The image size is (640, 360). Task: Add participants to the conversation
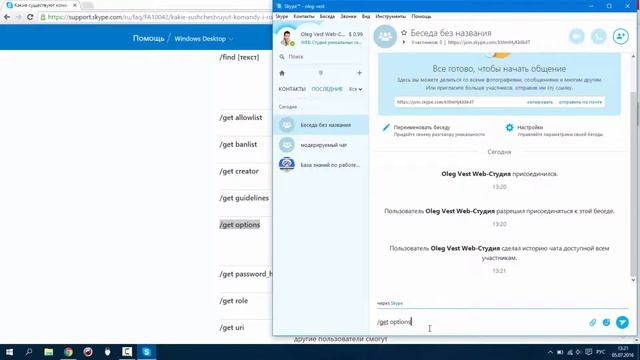620,37
